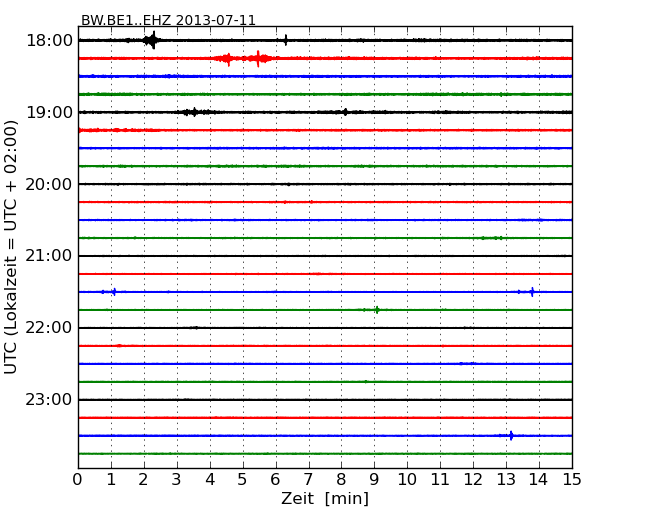Viewport: 650px width, 520px height.
Task: Click the blue spike near minute 13 on the 23:30 trace
Action: tap(511, 435)
